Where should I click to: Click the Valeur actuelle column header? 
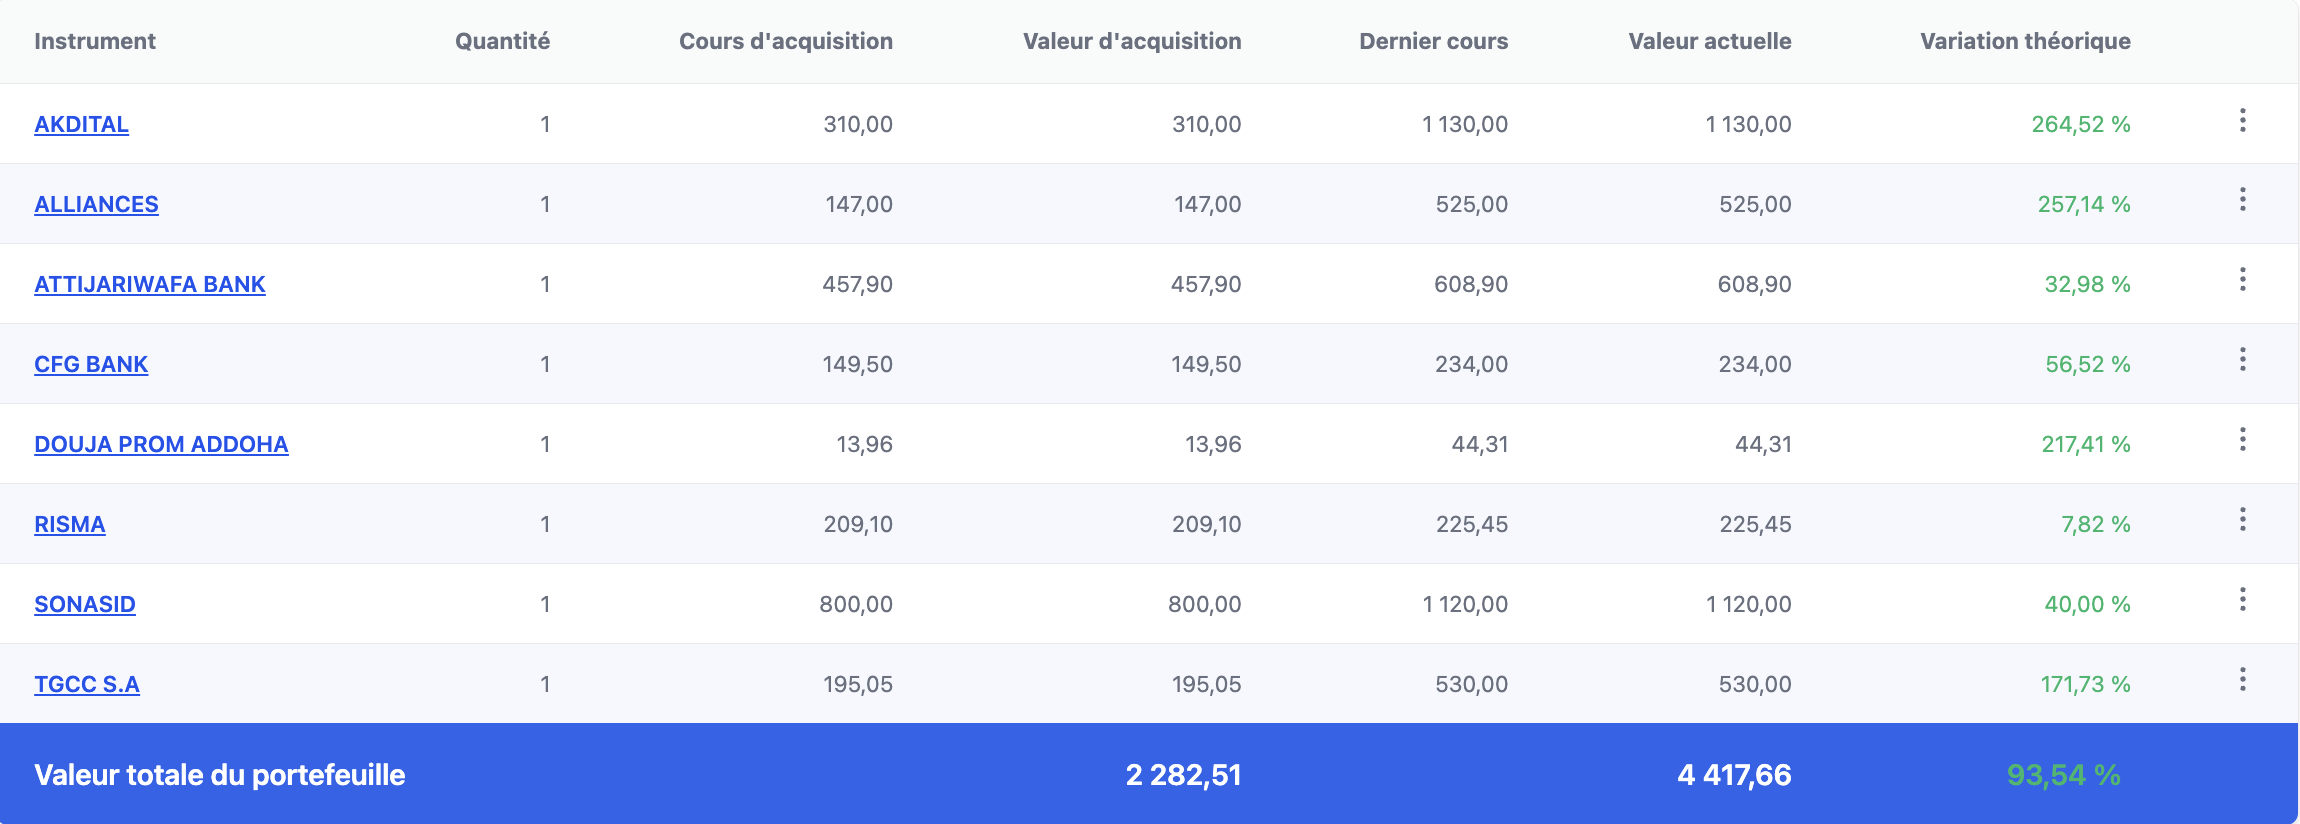(x=1710, y=41)
